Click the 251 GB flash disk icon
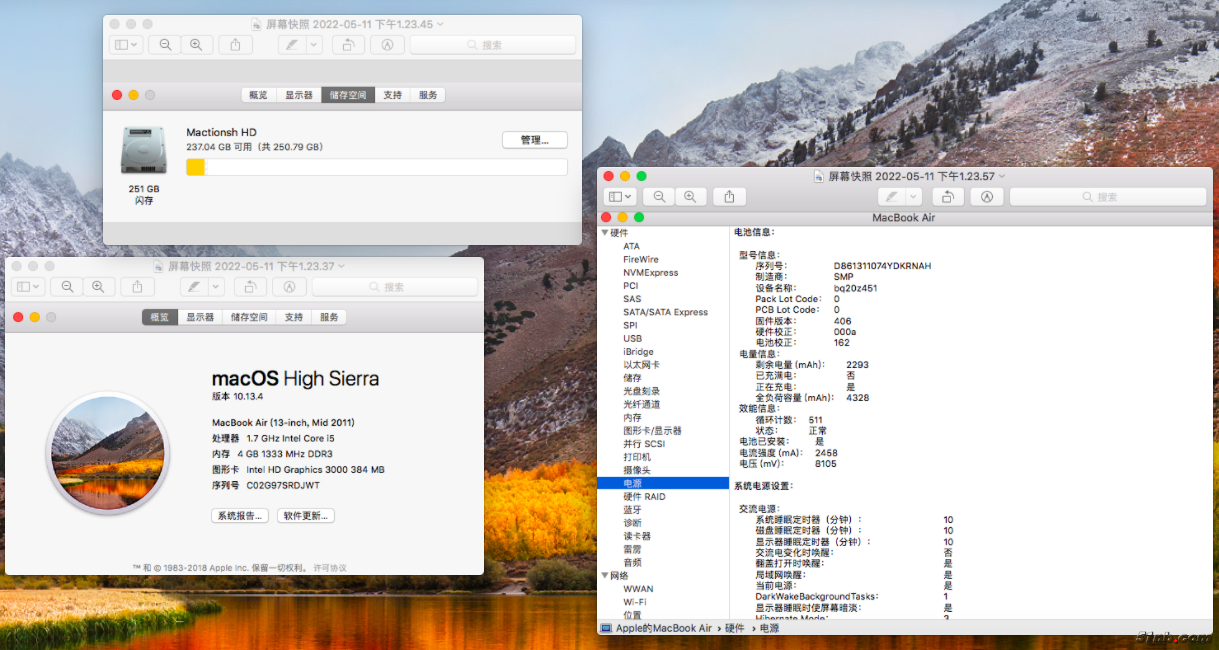 pos(144,151)
